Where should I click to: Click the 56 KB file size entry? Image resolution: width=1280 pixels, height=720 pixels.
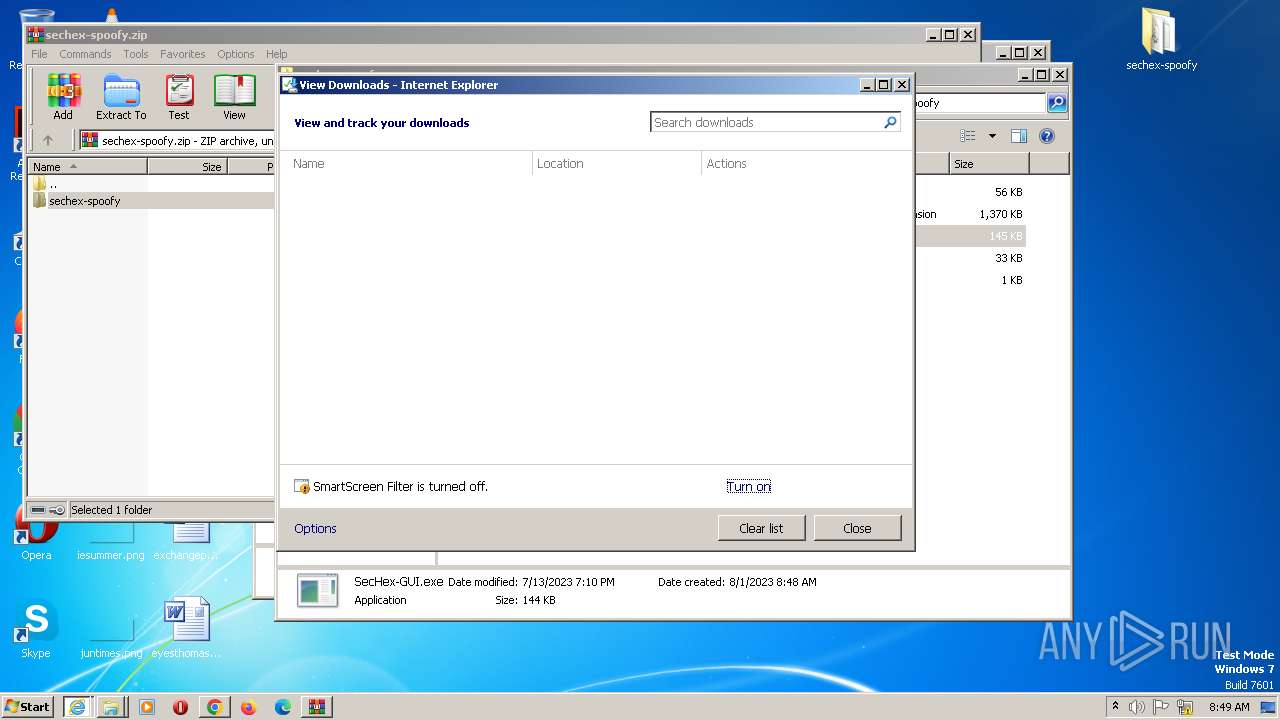(1008, 192)
